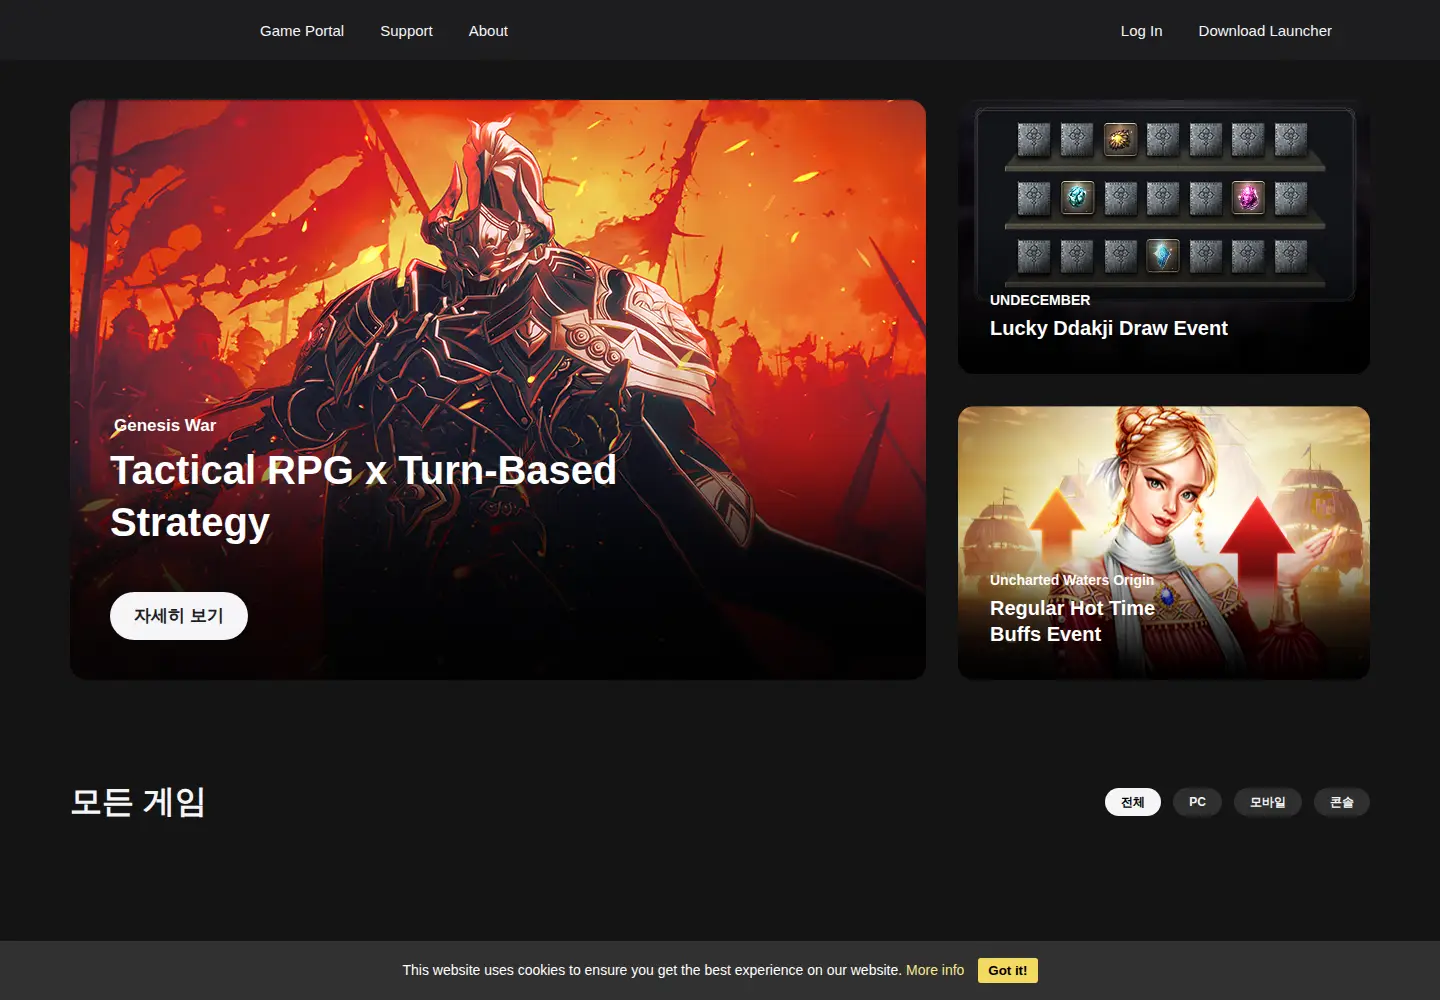1440x1000 pixels.
Task: Click the Log In link
Action: (x=1141, y=31)
